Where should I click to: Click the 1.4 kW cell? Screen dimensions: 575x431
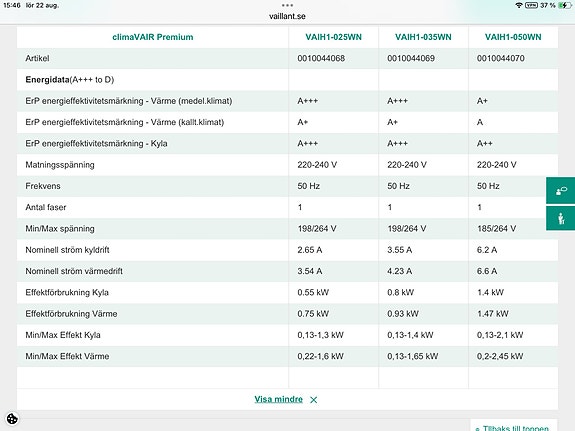(x=490, y=292)
